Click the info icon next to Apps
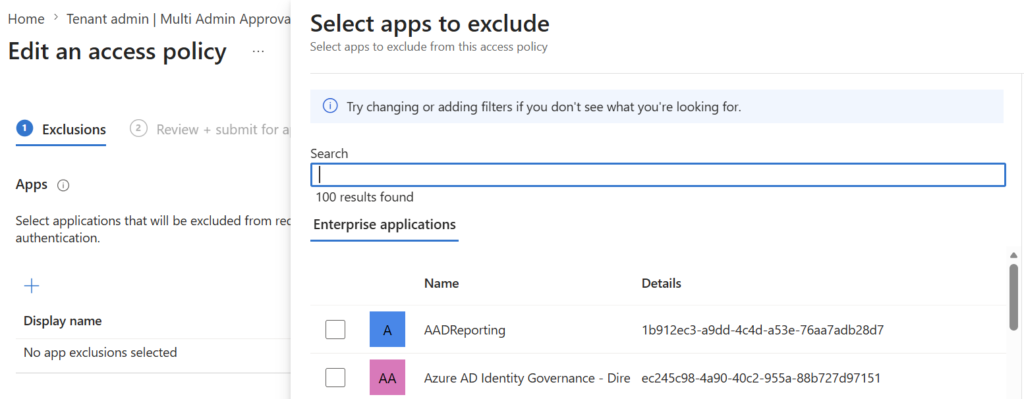This screenshot has width=1024, height=399. (x=63, y=185)
